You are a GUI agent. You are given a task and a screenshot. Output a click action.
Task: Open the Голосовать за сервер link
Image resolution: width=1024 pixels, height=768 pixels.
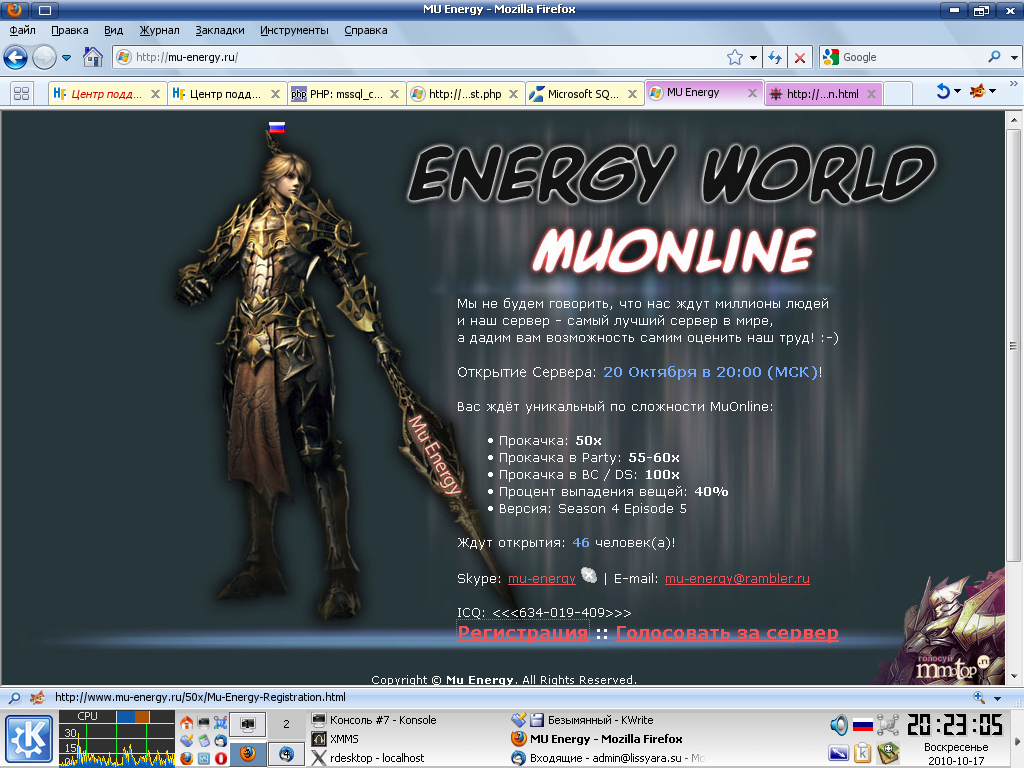(727, 632)
